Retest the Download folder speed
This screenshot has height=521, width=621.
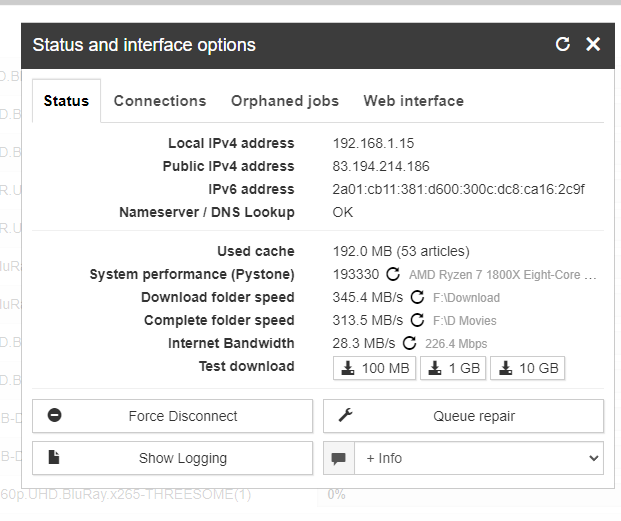[x=417, y=297]
